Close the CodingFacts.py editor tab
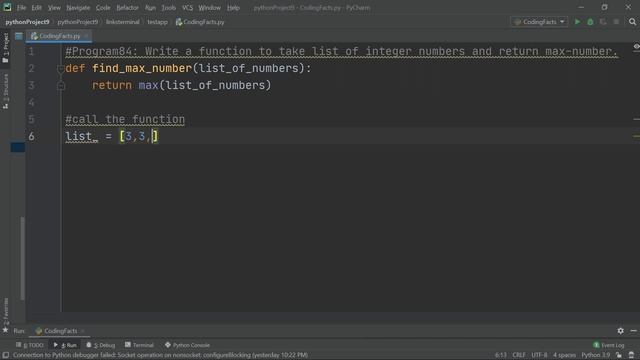 coord(87,36)
